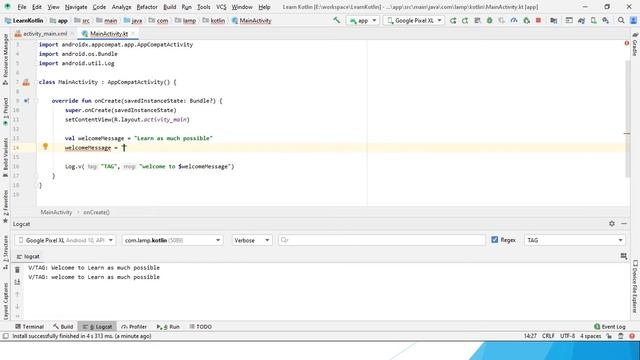Open the Favorites side panel
This screenshot has height=360, width=640.
point(5,206)
